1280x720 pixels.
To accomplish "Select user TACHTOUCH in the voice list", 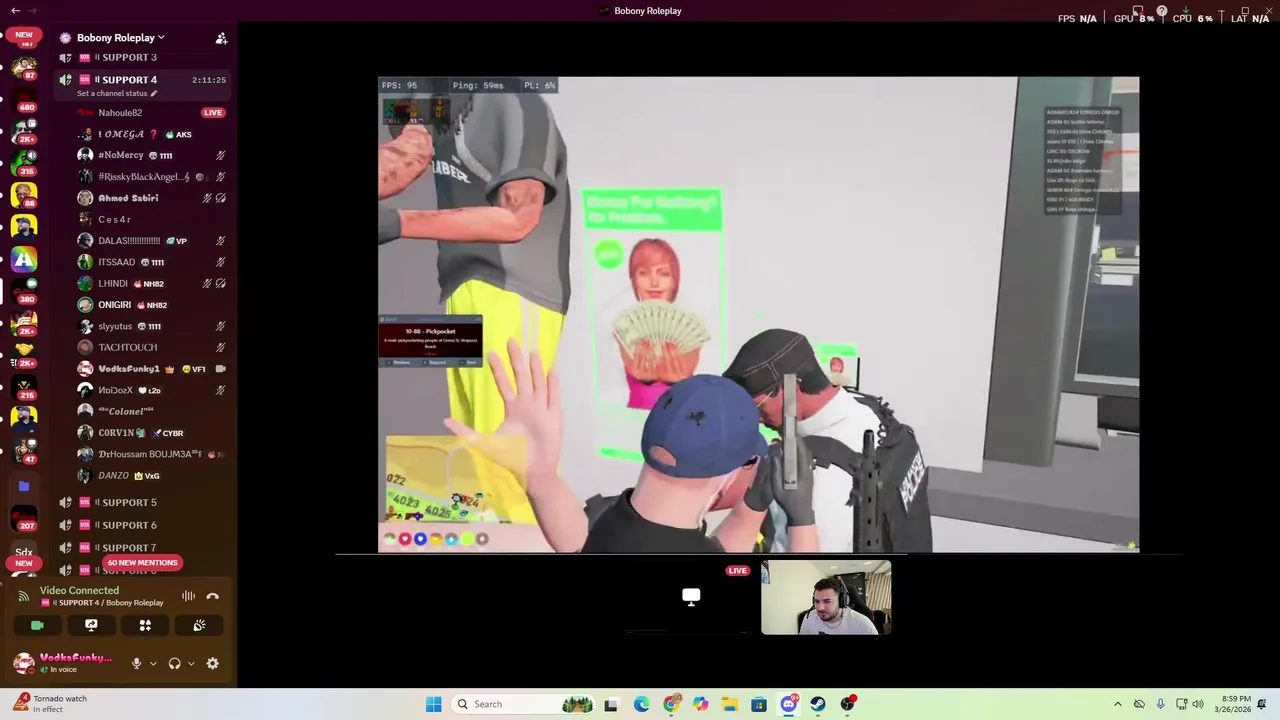I will 127,347.
